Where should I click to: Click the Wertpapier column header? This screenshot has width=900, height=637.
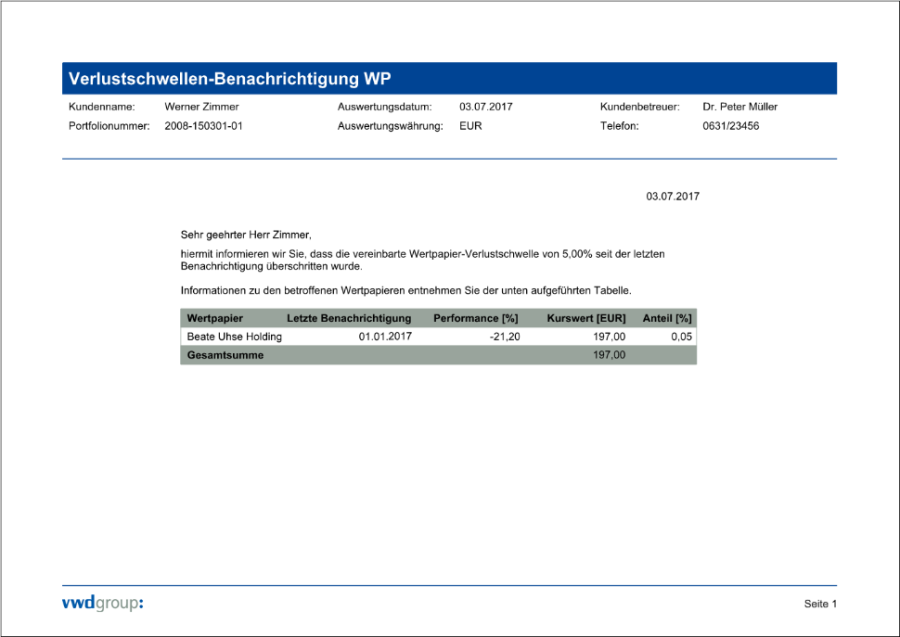click(x=215, y=318)
